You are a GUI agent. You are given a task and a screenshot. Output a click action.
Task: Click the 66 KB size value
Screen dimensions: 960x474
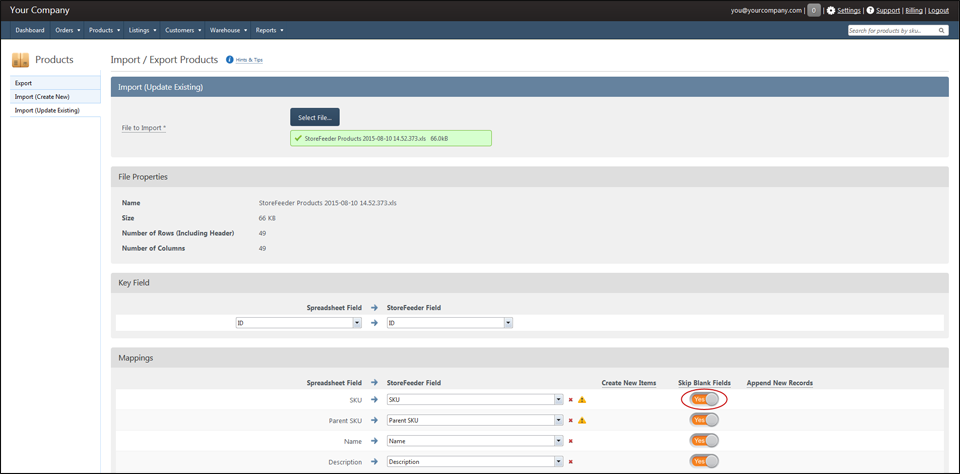[x=265, y=217]
